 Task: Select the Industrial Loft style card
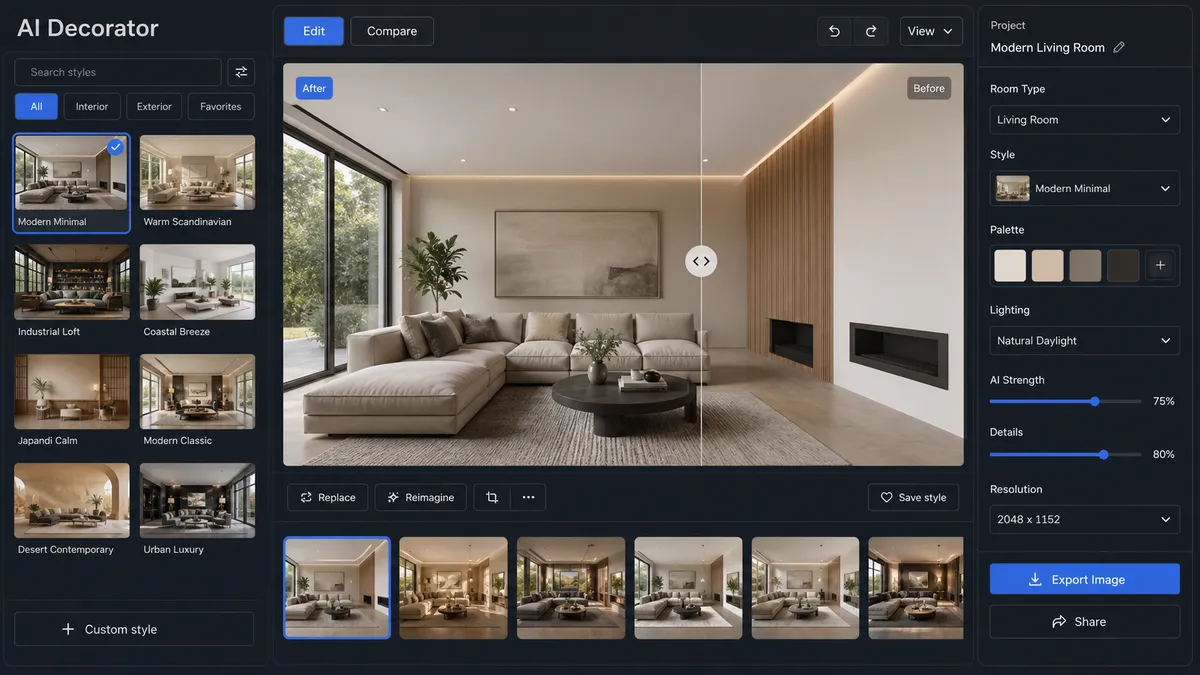71,292
